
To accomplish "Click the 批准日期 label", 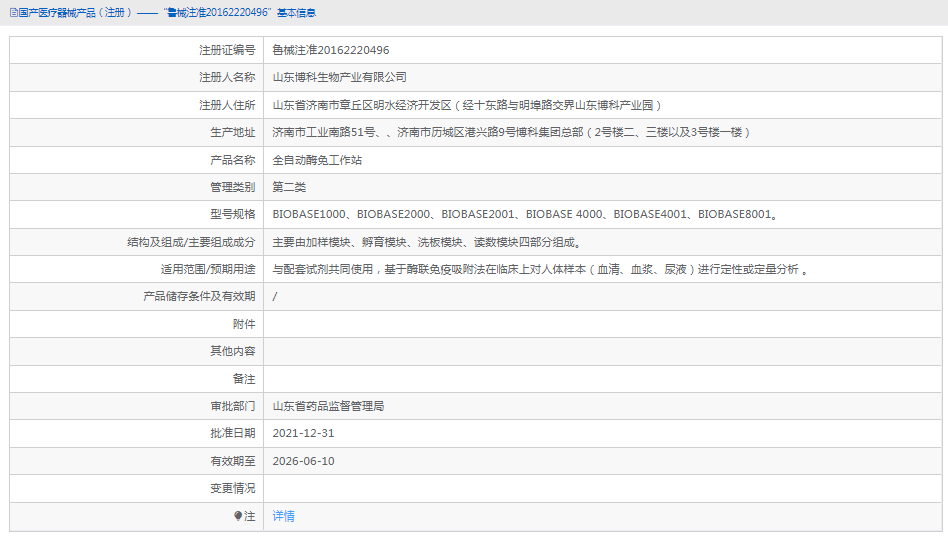I will 233,433.
